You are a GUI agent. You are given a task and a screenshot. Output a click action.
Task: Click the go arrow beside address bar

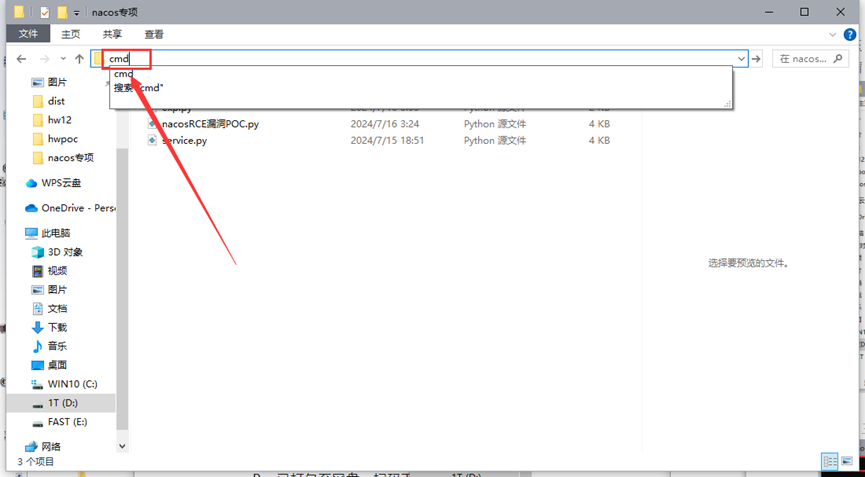coord(757,59)
